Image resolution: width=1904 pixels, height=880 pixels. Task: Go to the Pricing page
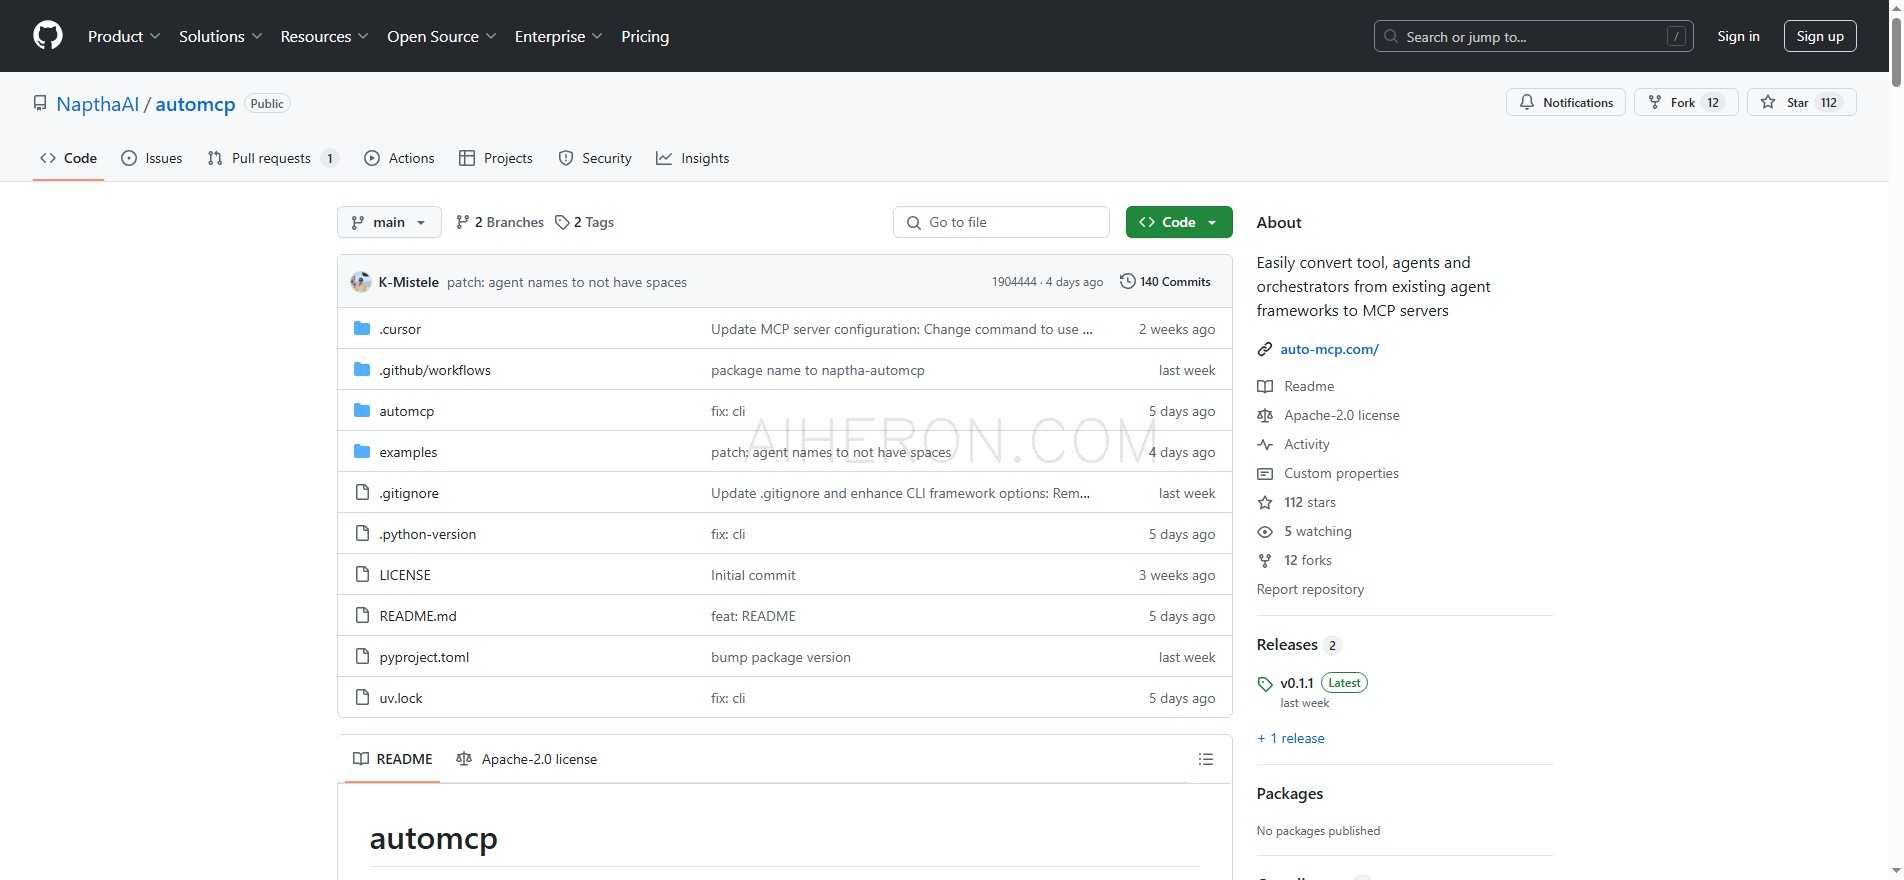pyautogui.click(x=645, y=36)
